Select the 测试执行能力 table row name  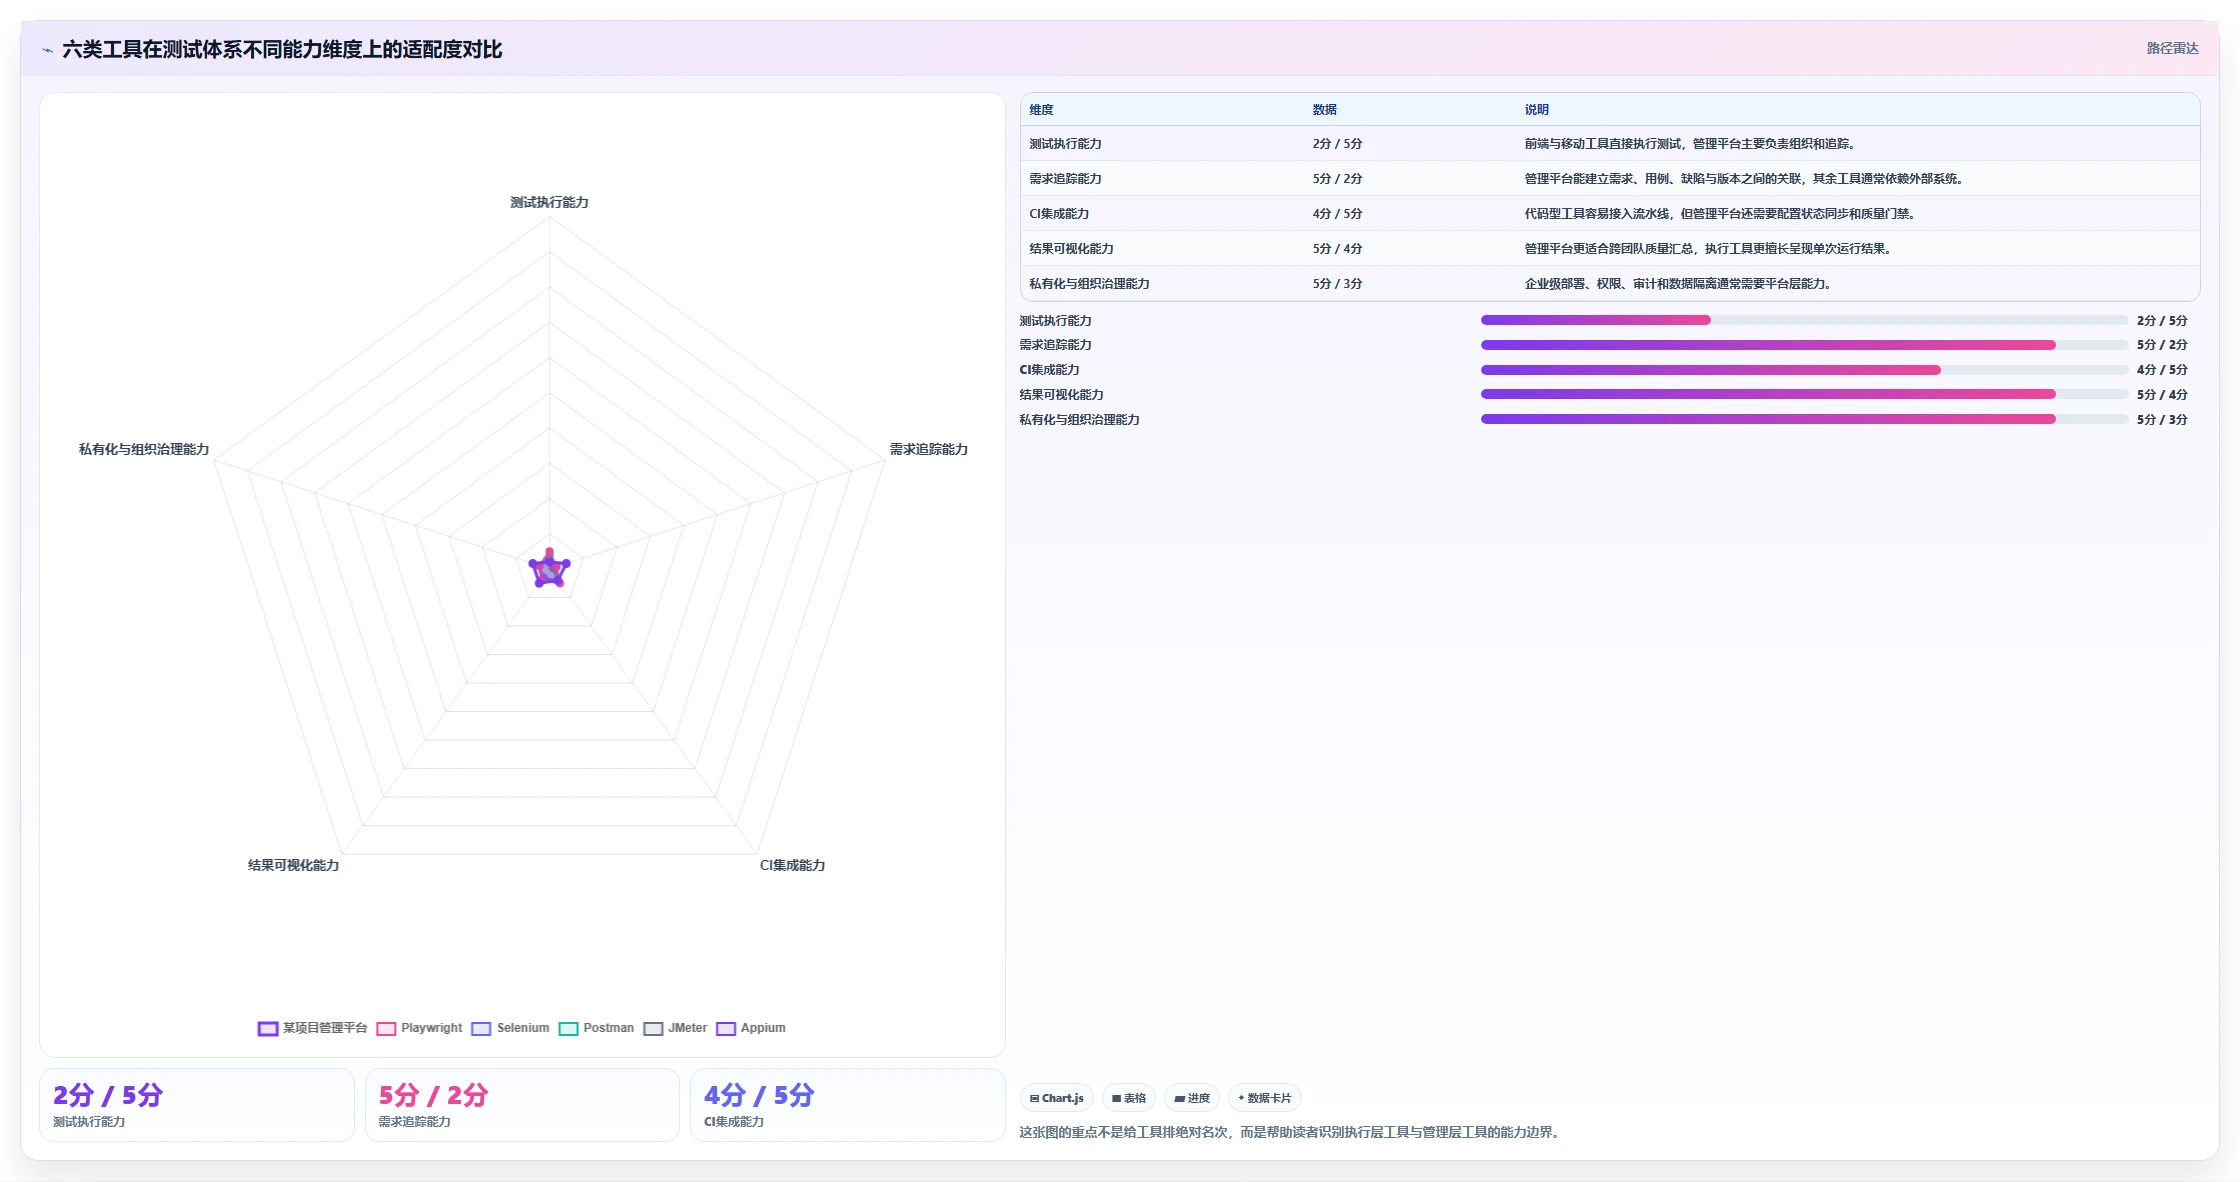point(1065,144)
